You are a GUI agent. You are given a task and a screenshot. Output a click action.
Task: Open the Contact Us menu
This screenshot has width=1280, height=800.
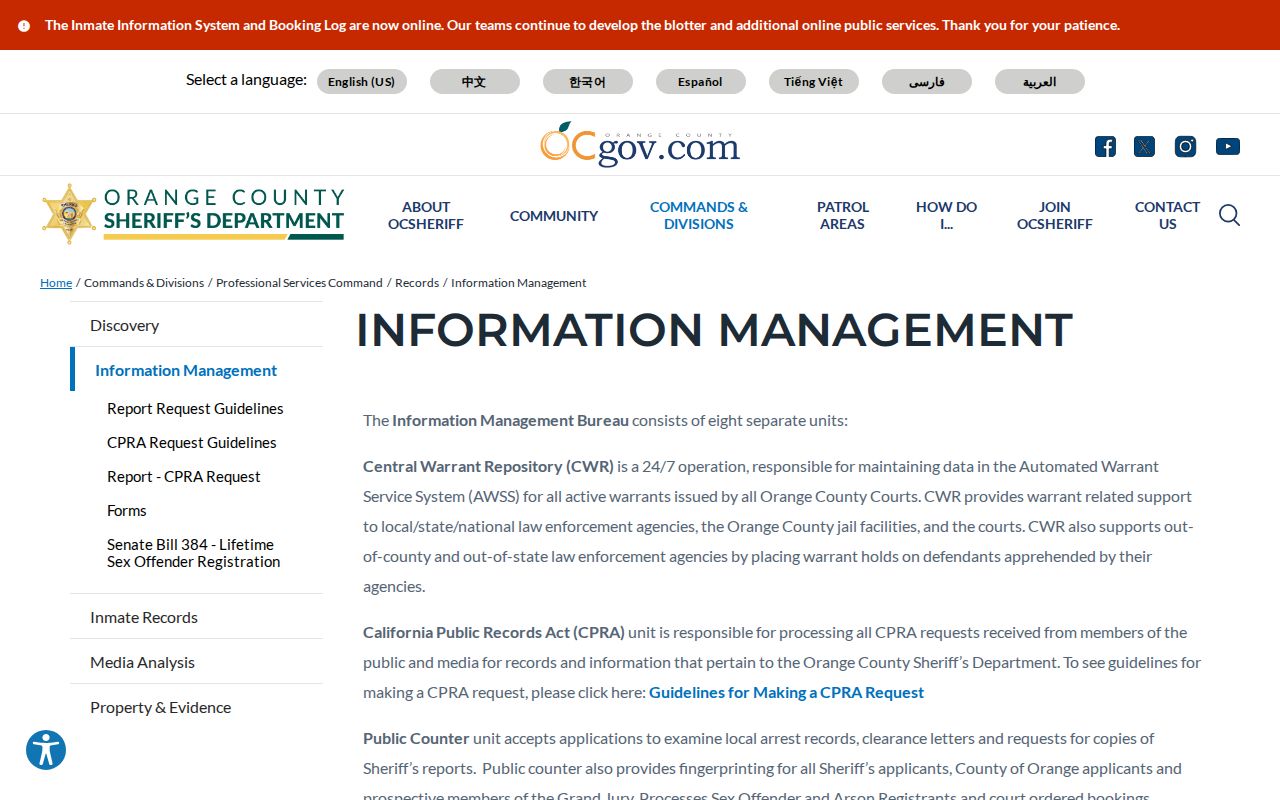(1167, 216)
